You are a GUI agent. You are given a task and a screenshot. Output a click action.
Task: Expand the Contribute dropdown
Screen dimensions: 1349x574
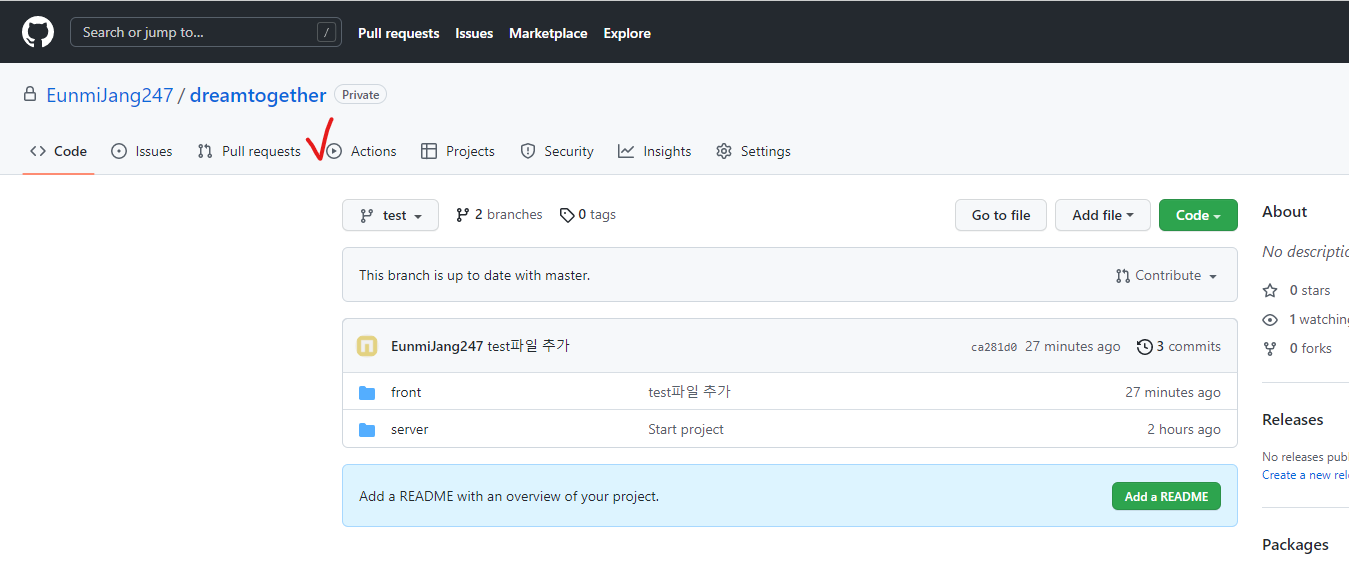point(1167,275)
